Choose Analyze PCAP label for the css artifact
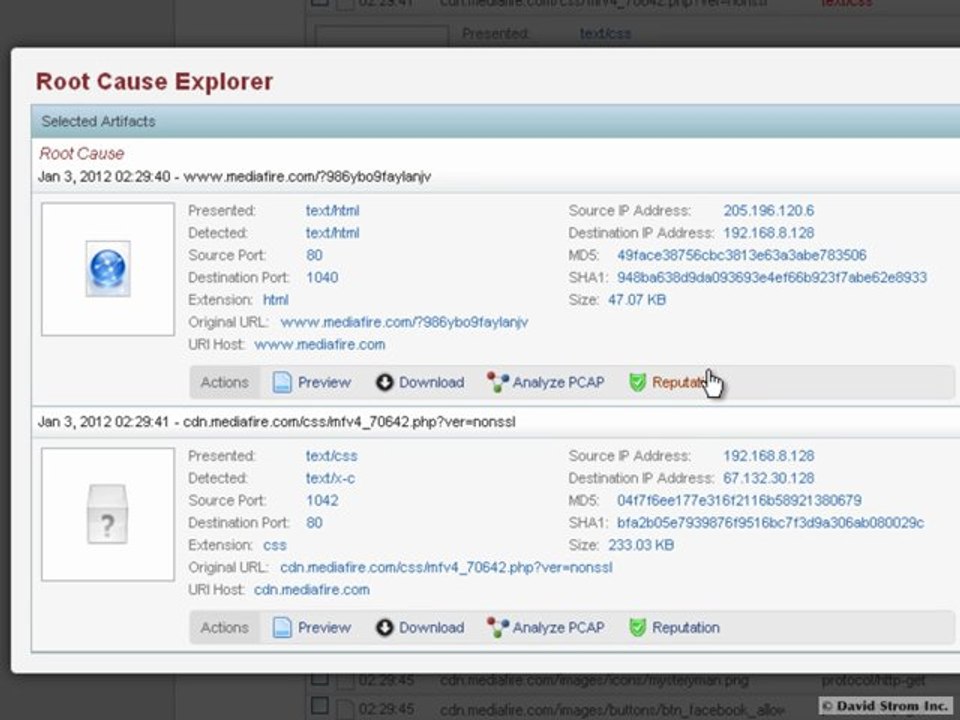Viewport: 960px width, 720px height. tap(558, 628)
